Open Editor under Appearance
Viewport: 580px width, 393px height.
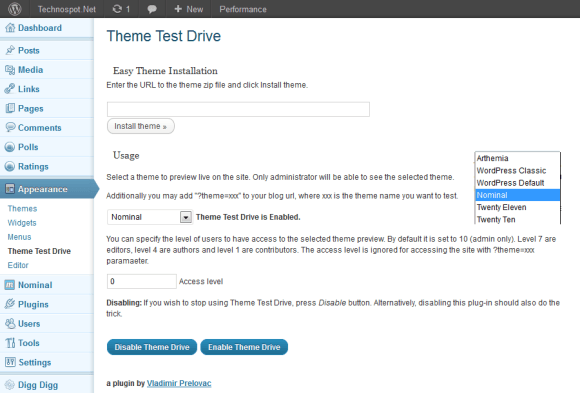coord(18,265)
